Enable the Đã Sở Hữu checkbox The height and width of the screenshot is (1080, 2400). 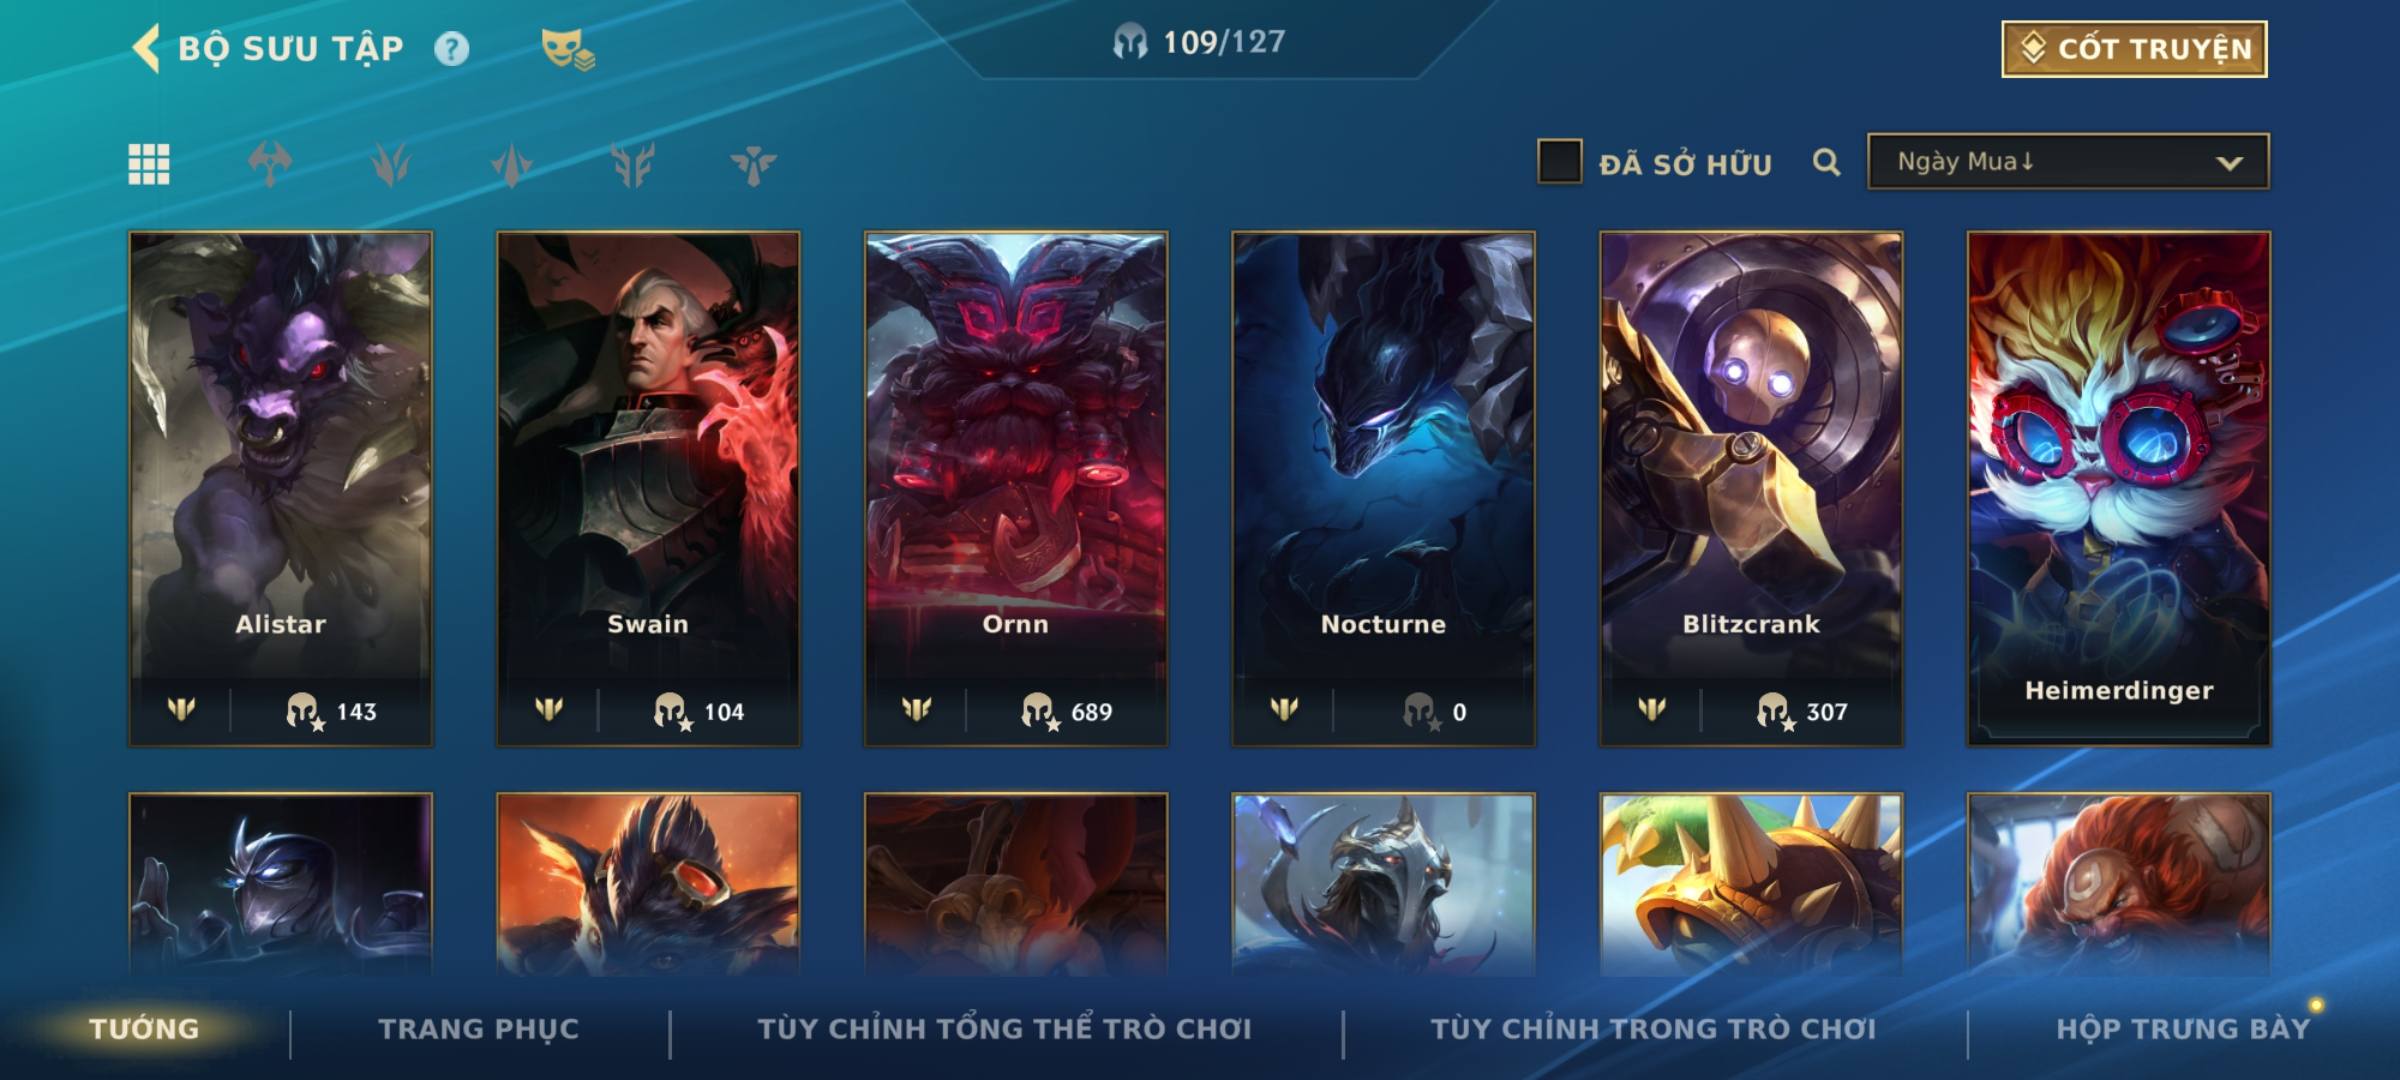coord(1559,162)
